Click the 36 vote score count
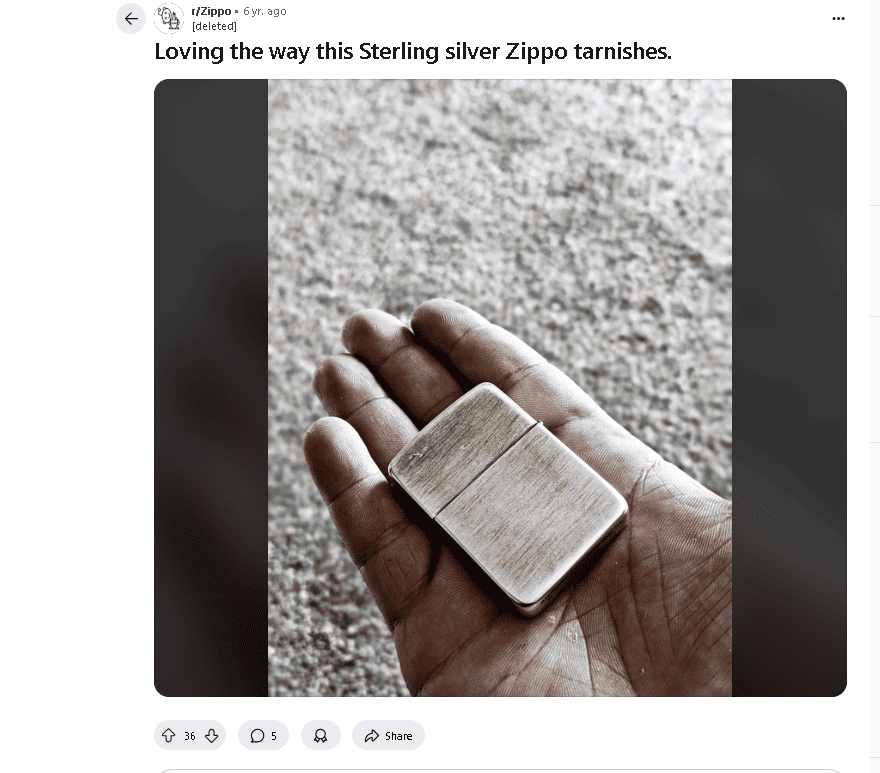Image resolution: width=880 pixels, height=773 pixels. 190,736
